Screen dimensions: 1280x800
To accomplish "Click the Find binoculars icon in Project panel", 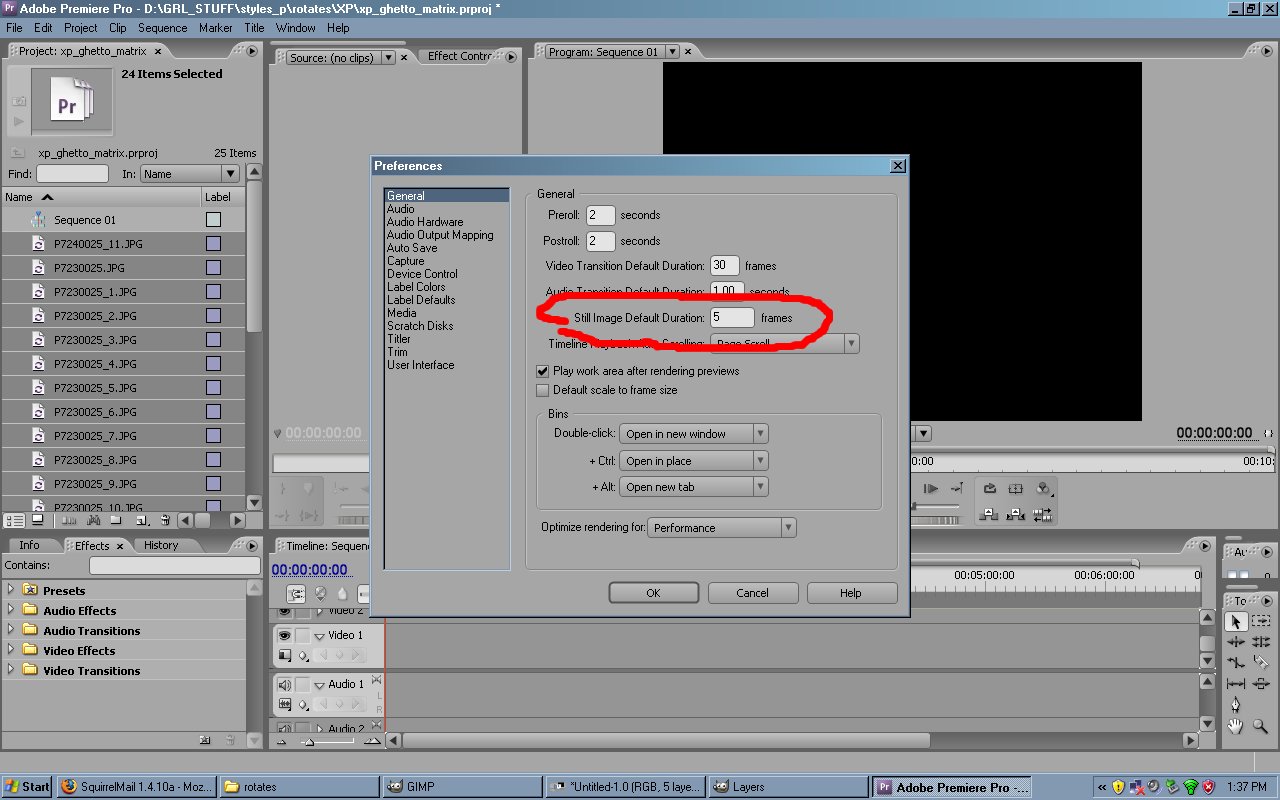I will pyautogui.click(x=94, y=520).
